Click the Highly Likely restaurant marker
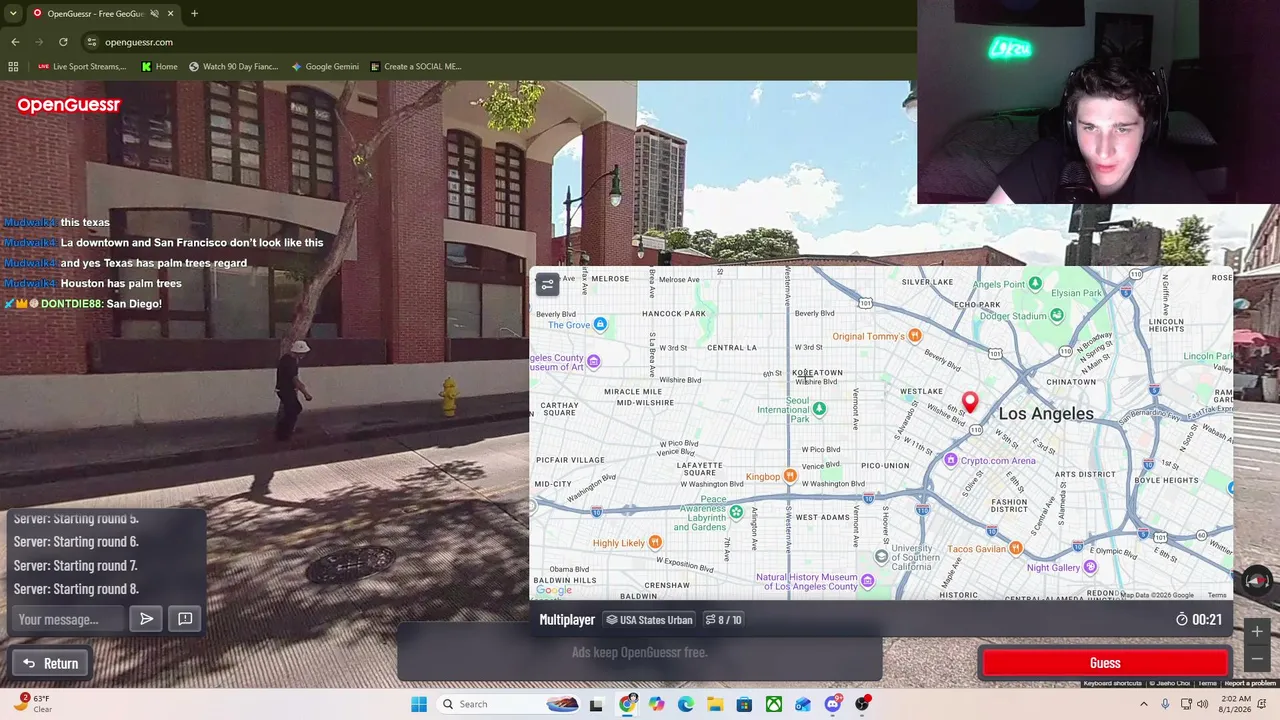1280x720 pixels. click(x=655, y=542)
